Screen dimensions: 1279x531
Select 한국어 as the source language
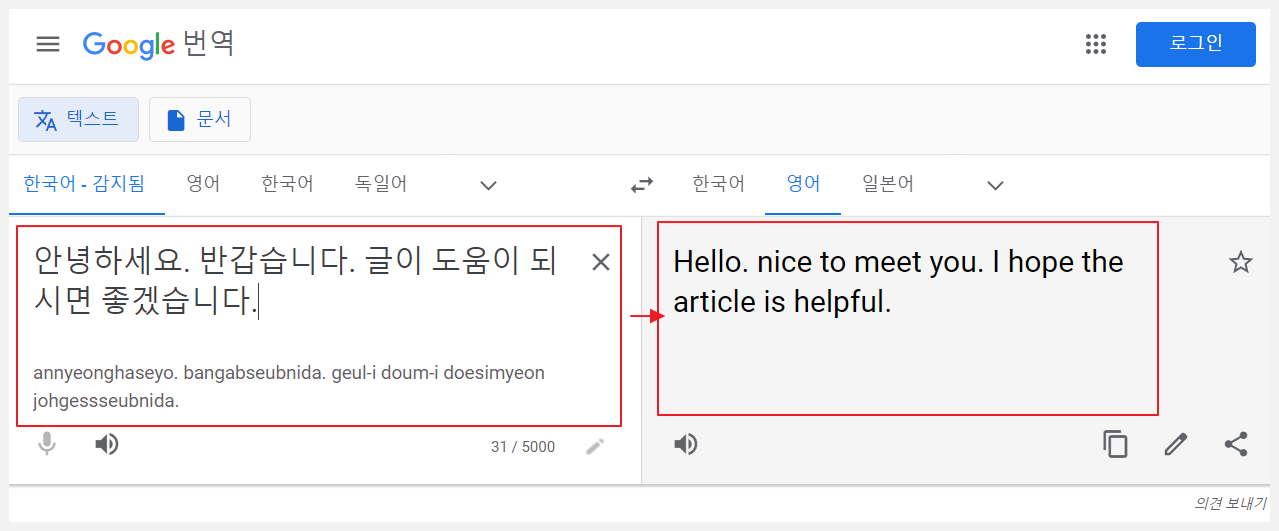click(287, 184)
